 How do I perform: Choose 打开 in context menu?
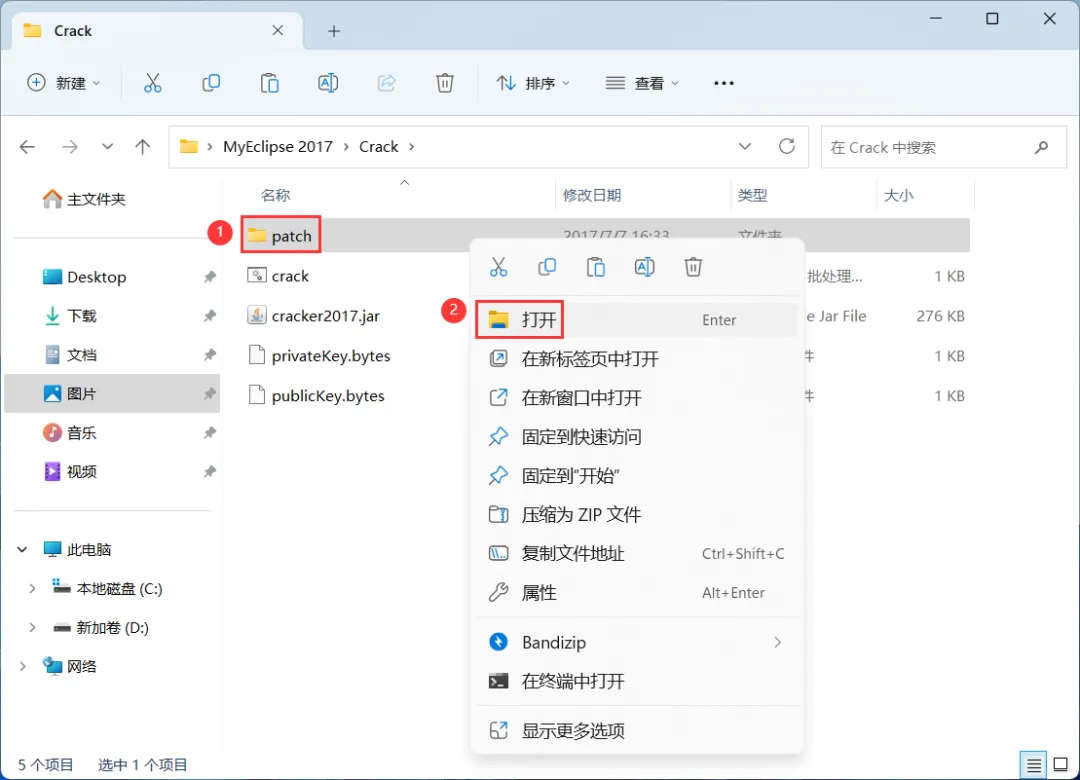(x=636, y=320)
